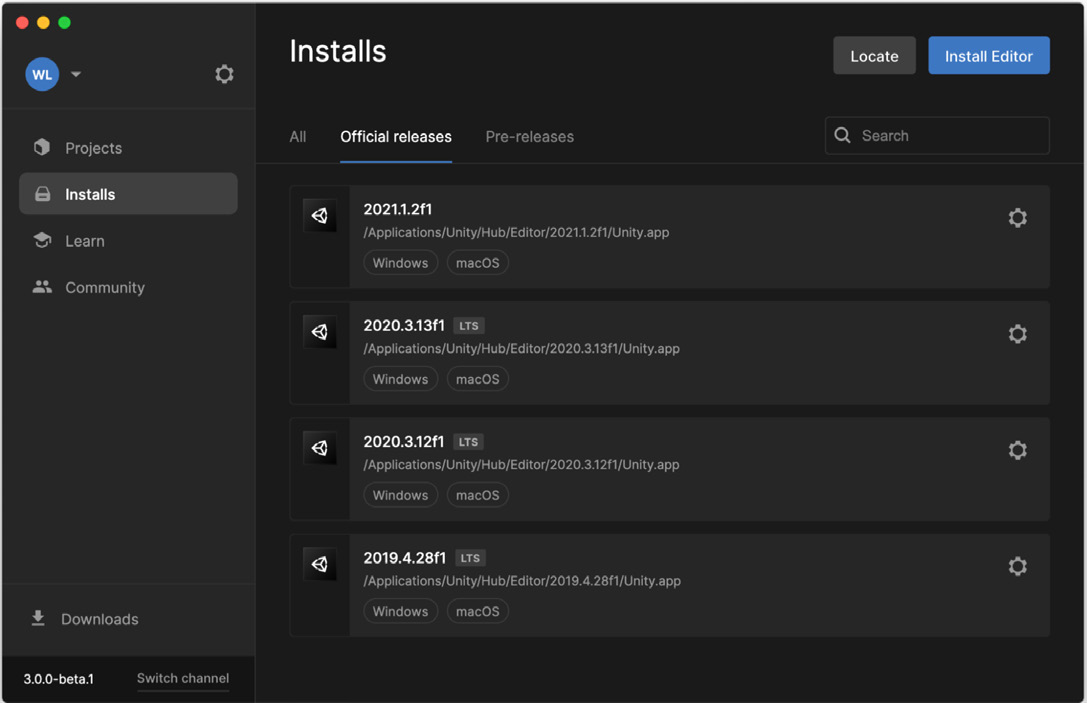Click the macOS tag under 2020.3.12f1
This screenshot has width=1087, height=703.
pyautogui.click(x=478, y=495)
